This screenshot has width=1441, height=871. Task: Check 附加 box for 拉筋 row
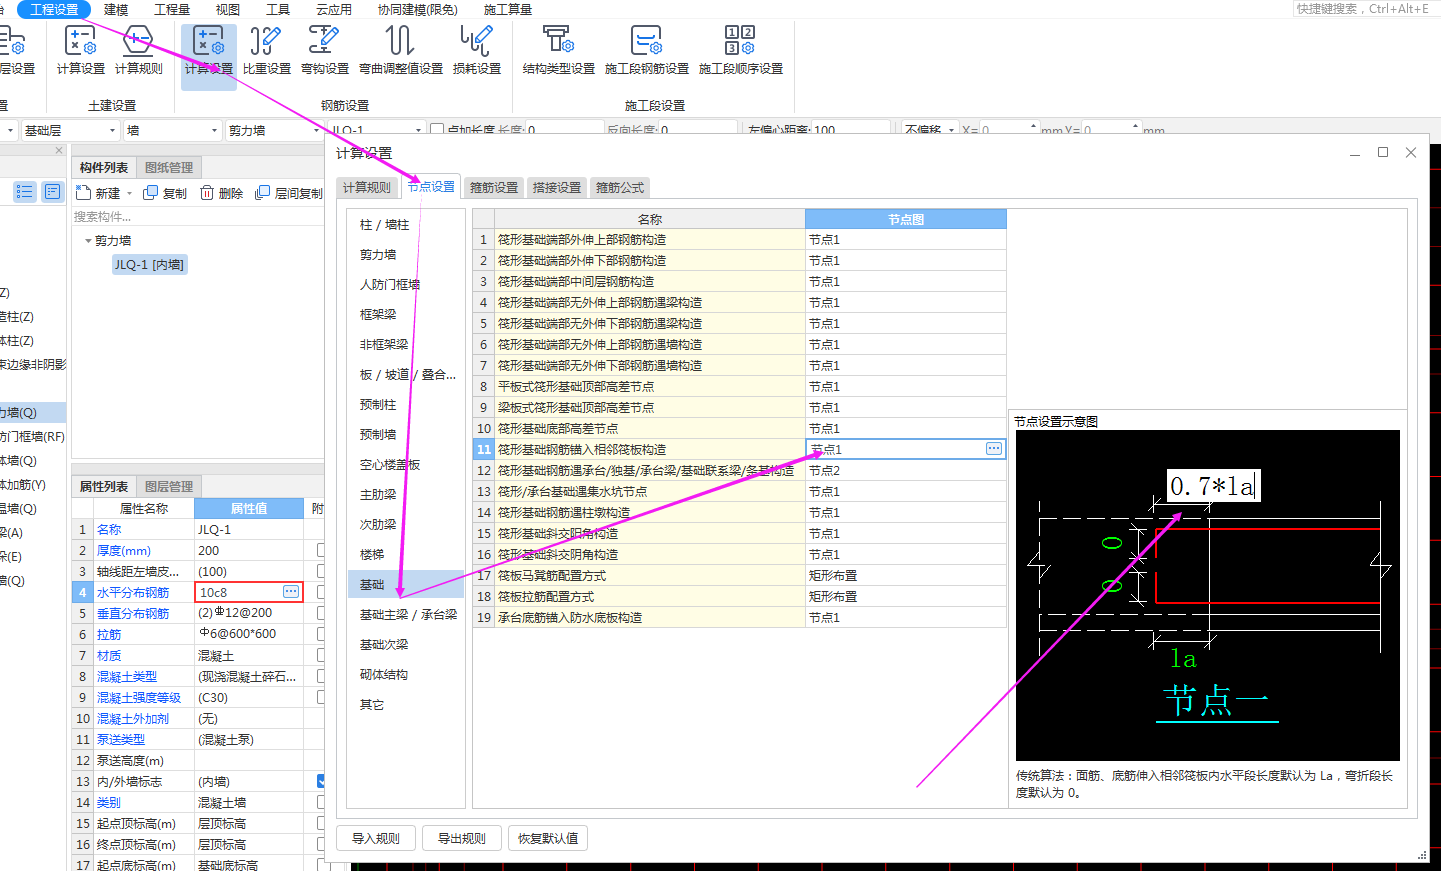(321, 634)
